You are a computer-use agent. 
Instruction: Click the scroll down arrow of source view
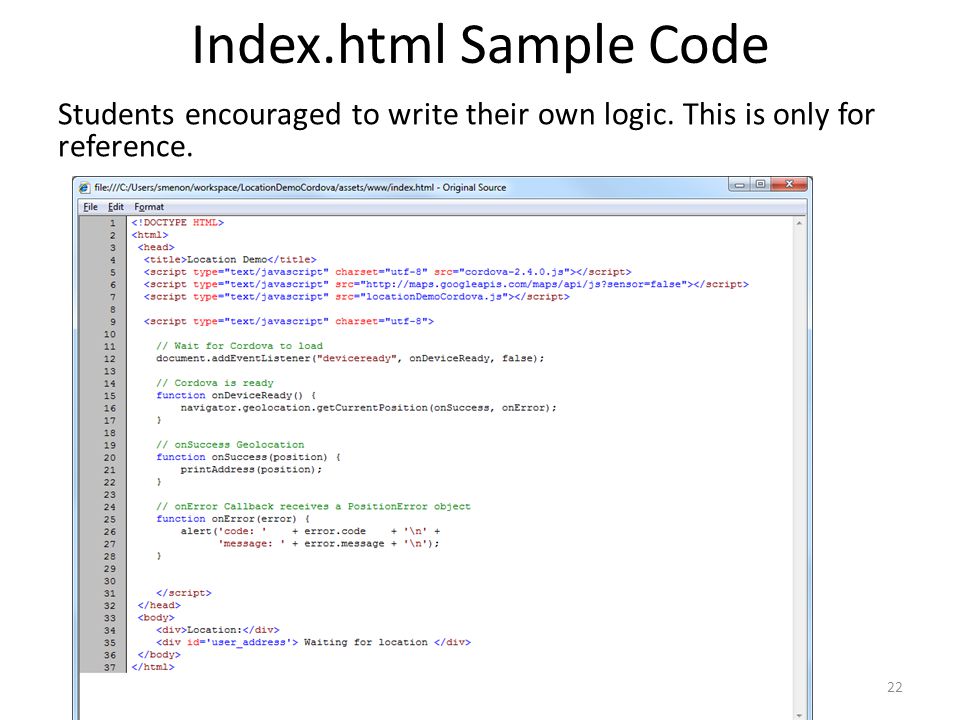coord(799,714)
